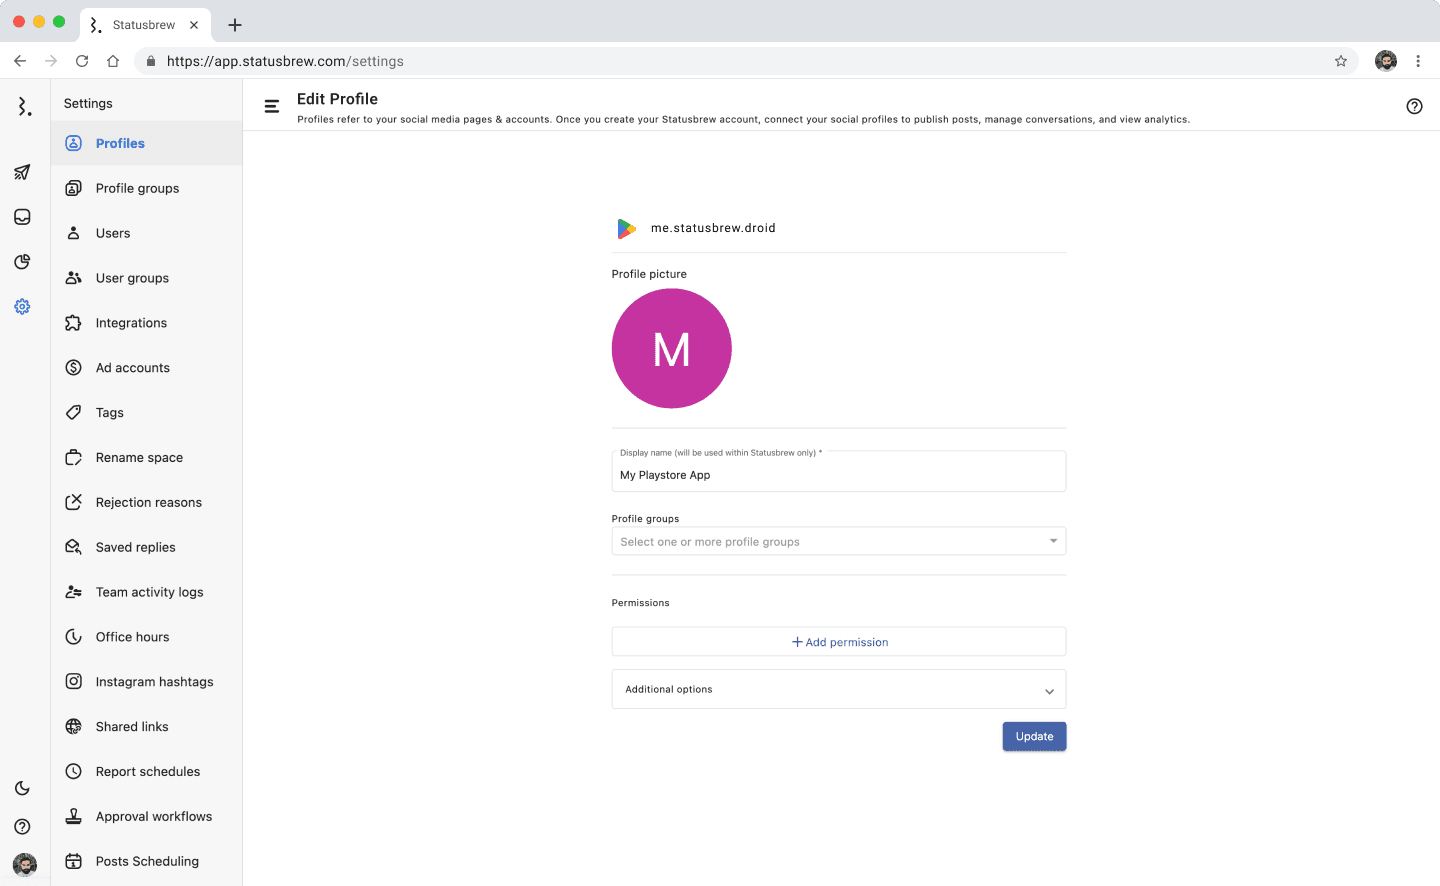
Task: Click the Office hours clock icon
Action: (x=74, y=637)
